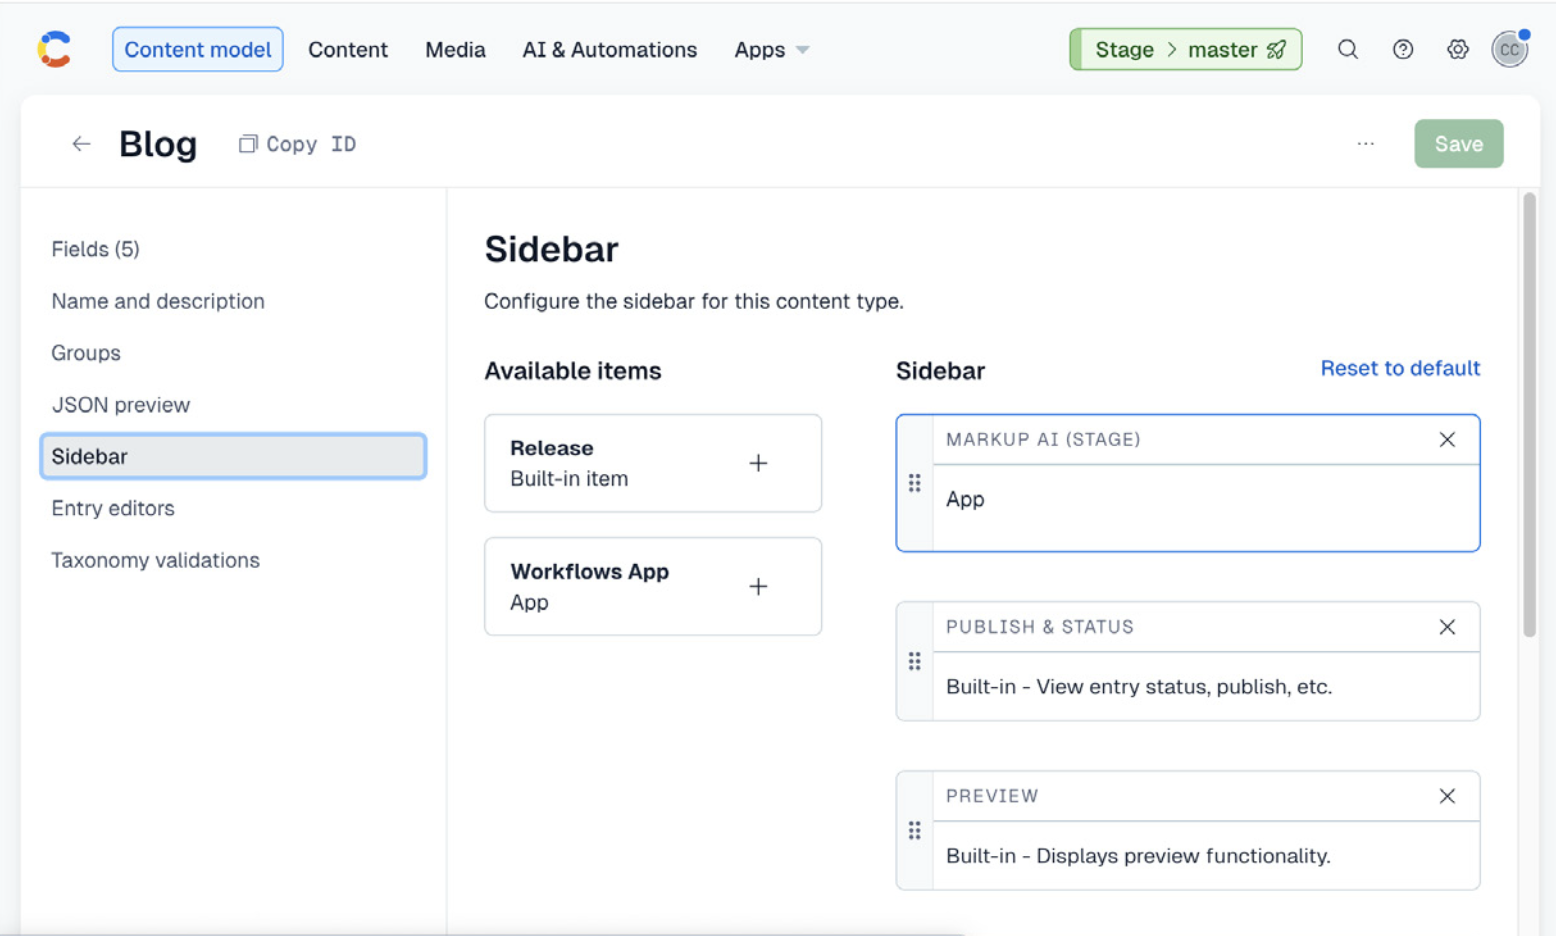Remove Preview from the sidebar
The height and width of the screenshot is (936, 1556).
[1447, 796]
